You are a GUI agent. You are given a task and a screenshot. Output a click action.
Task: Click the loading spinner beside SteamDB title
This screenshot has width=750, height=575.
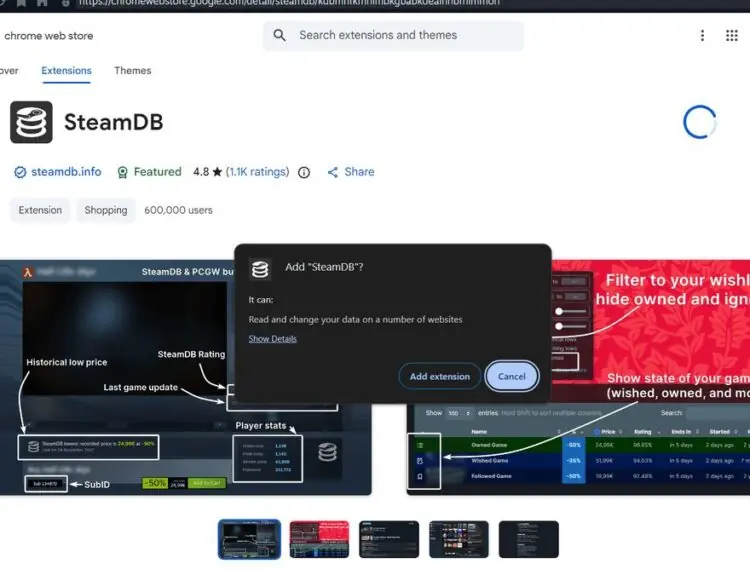click(x=699, y=122)
